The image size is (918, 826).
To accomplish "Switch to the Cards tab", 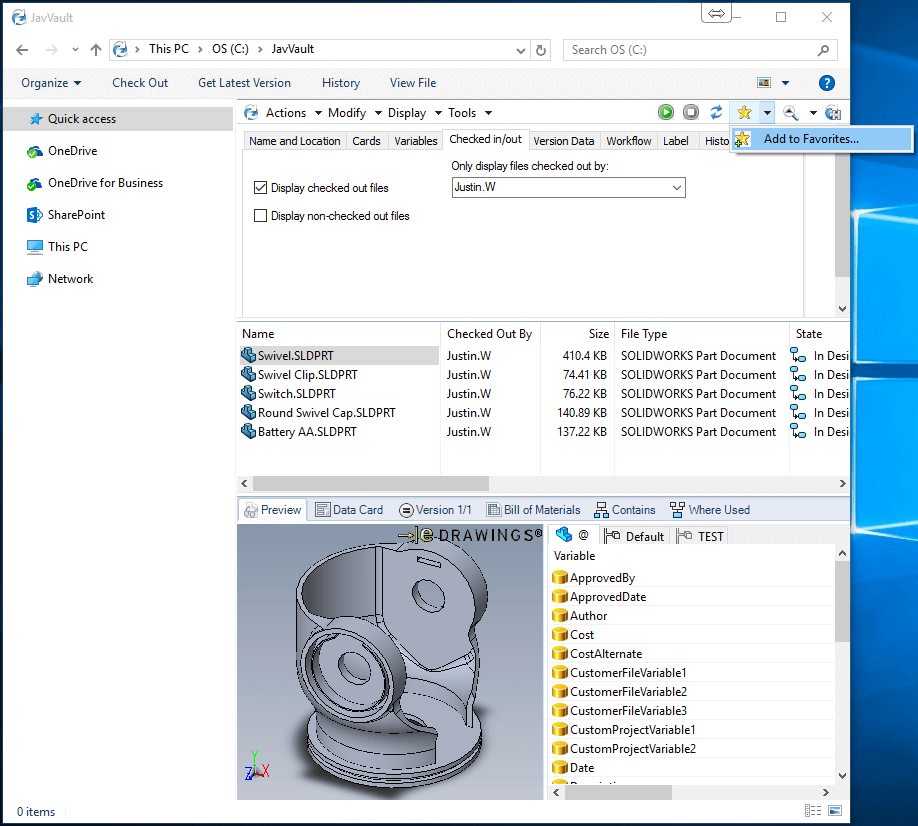I will pos(366,141).
